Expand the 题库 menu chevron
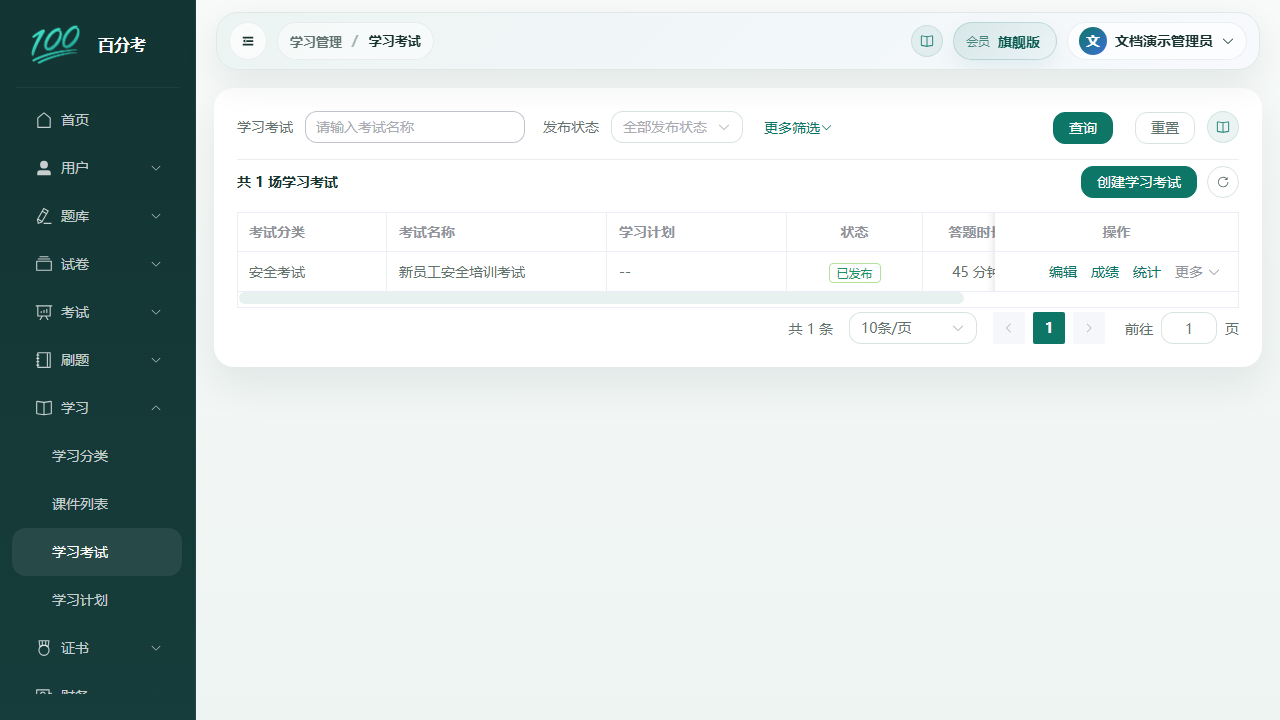1280x720 pixels. [x=156, y=216]
